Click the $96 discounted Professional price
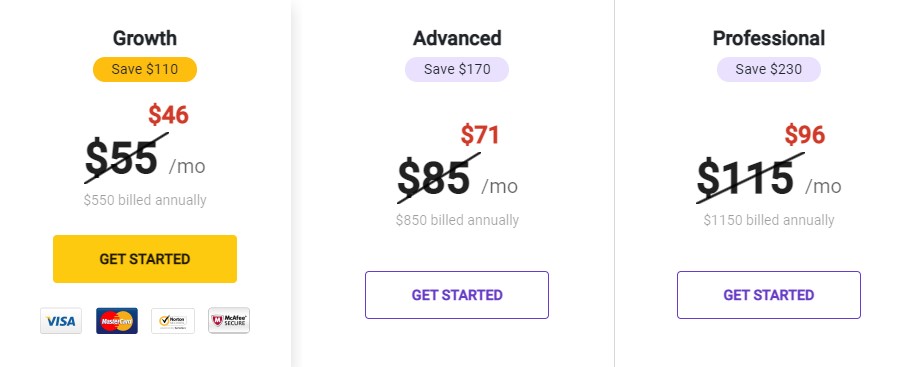The height and width of the screenshot is (367, 922). (805, 135)
